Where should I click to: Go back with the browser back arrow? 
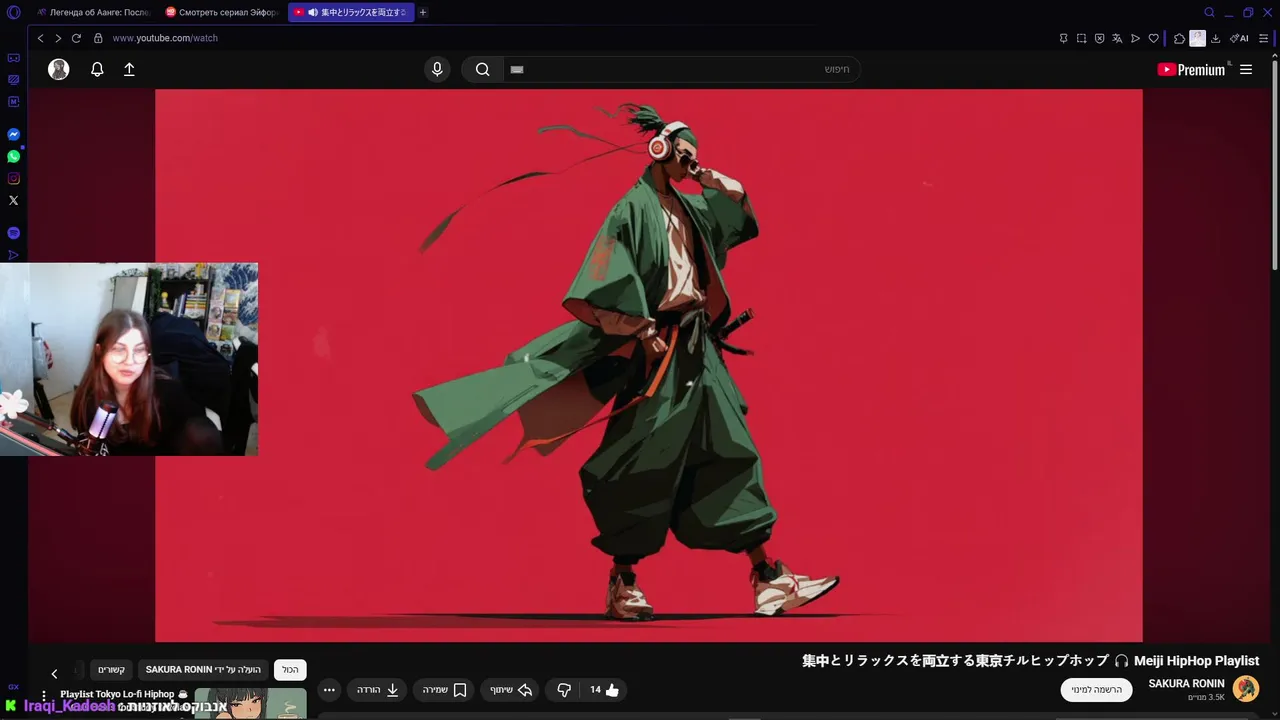click(41, 38)
